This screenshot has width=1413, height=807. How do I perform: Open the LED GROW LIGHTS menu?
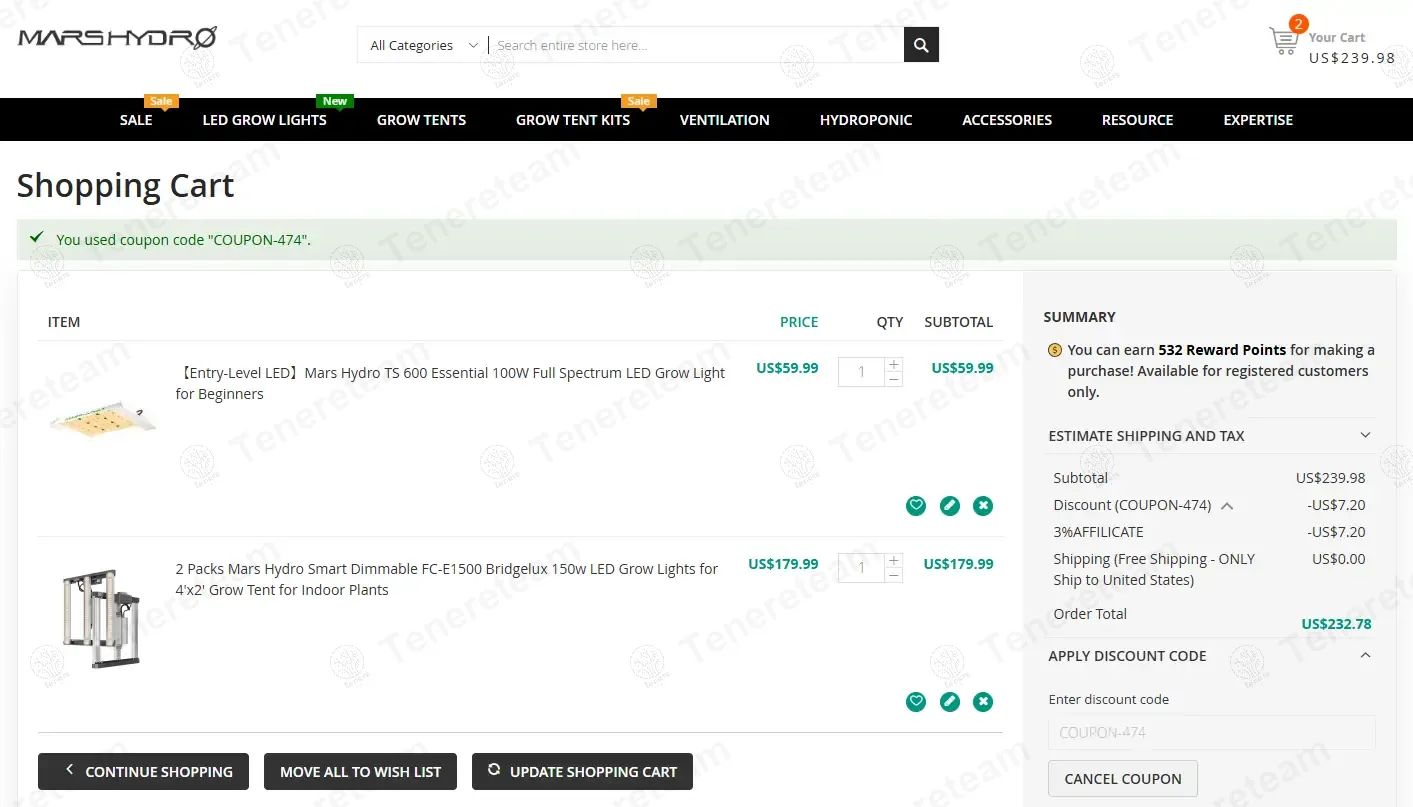coord(265,120)
